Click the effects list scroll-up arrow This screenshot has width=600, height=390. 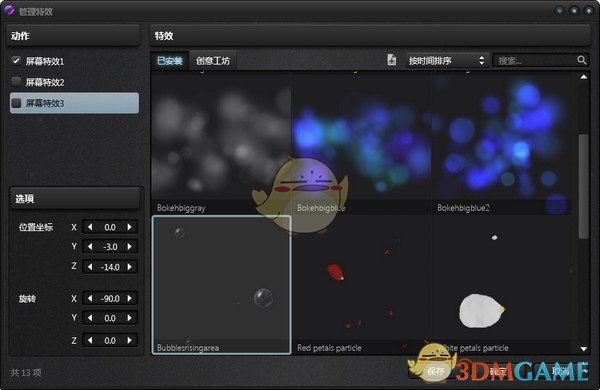[584, 77]
